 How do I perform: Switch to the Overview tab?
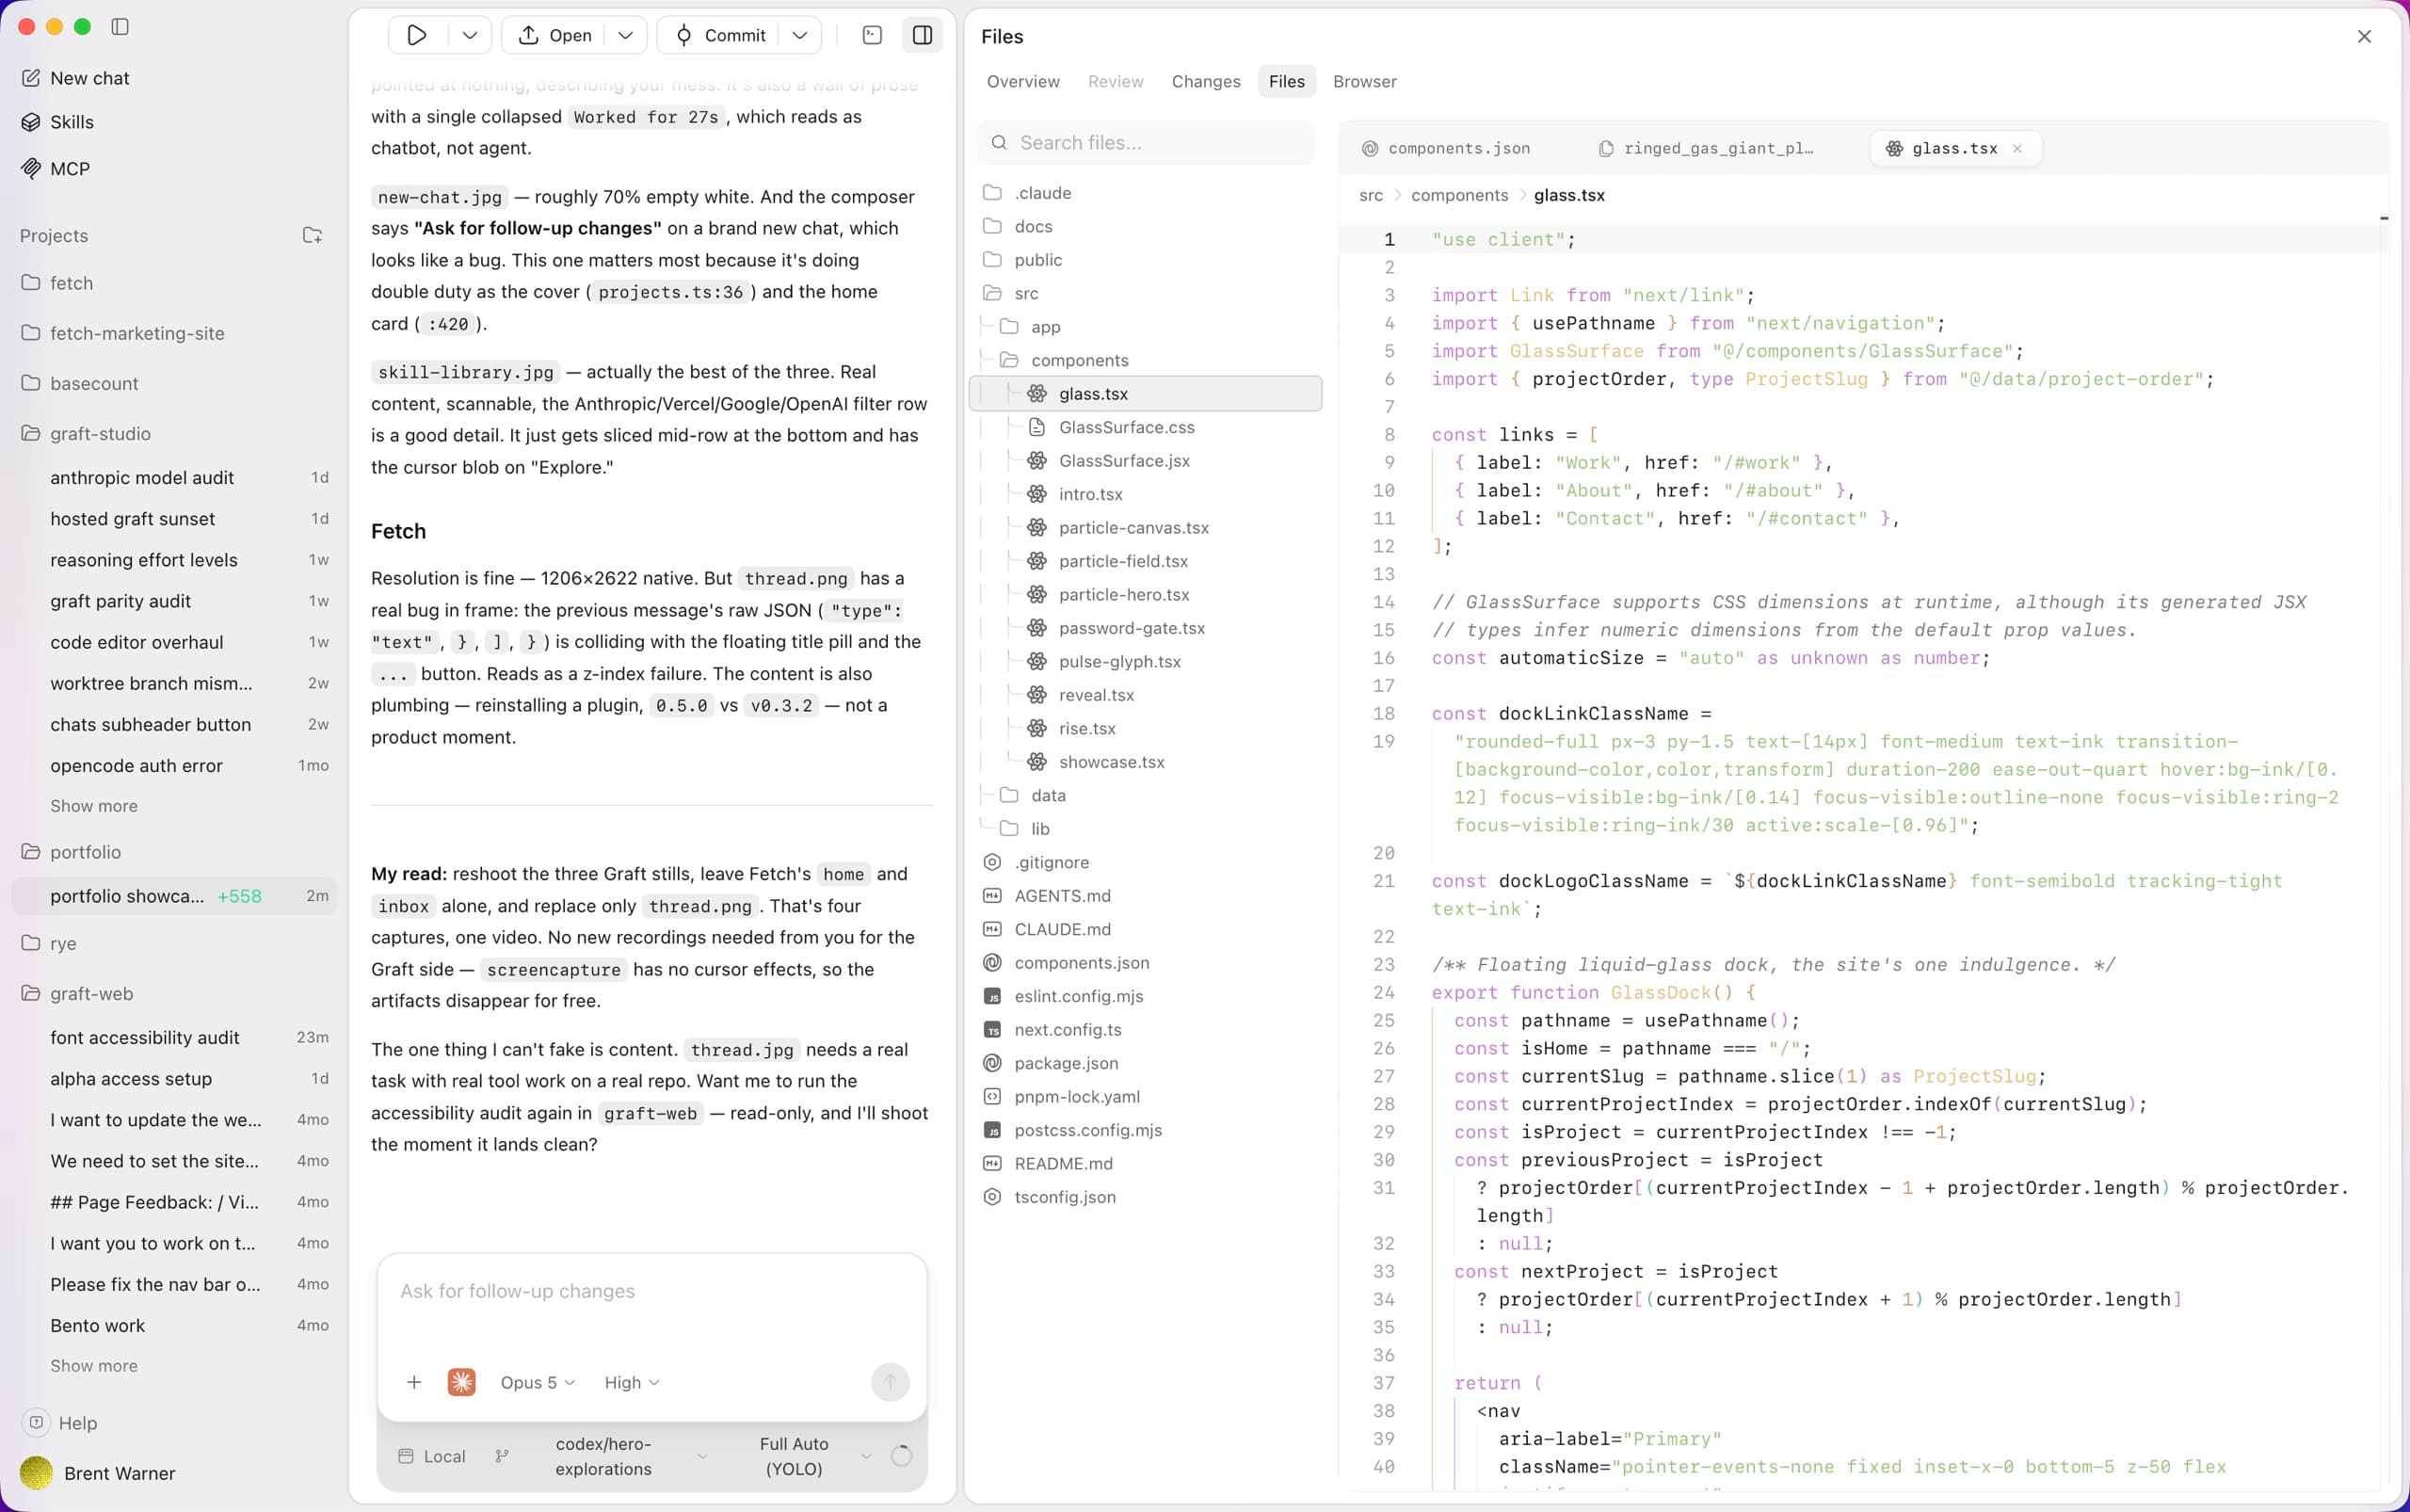click(x=1023, y=81)
